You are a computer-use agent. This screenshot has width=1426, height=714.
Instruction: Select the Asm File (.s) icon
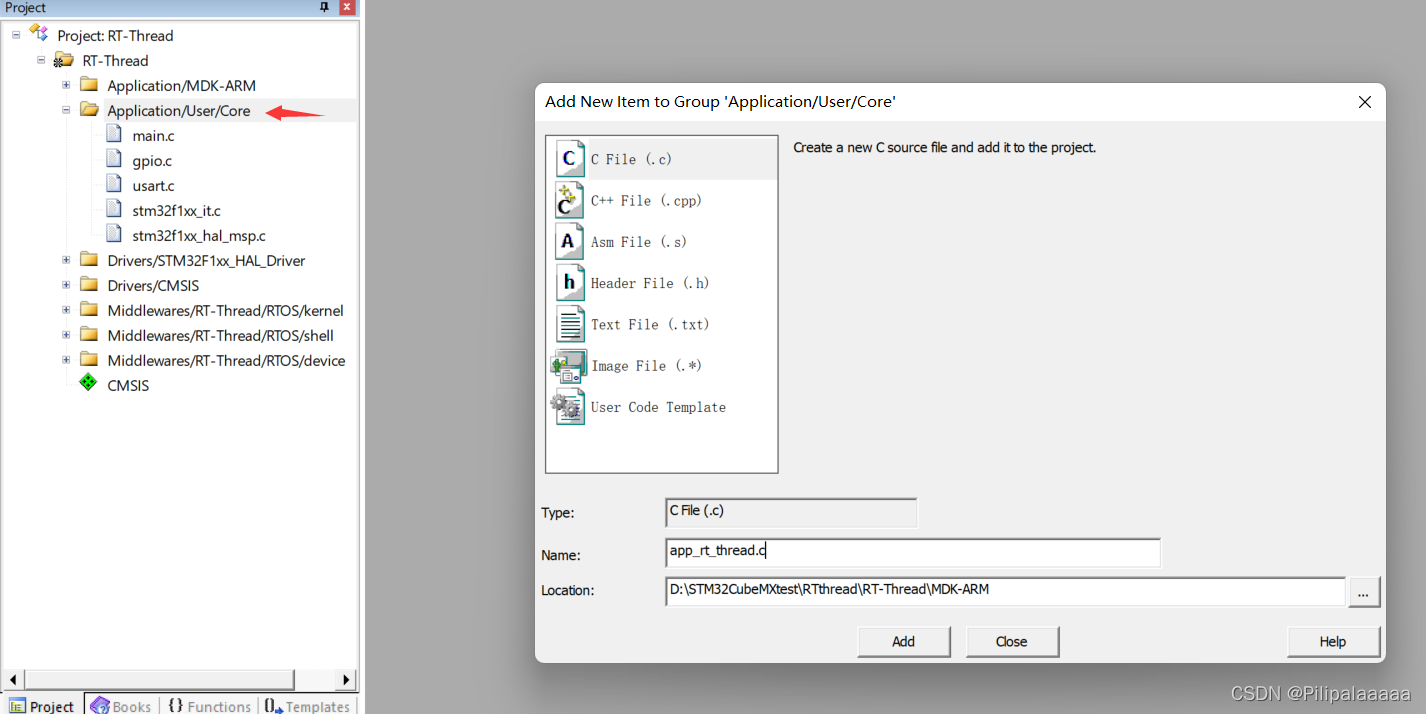click(x=570, y=241)
